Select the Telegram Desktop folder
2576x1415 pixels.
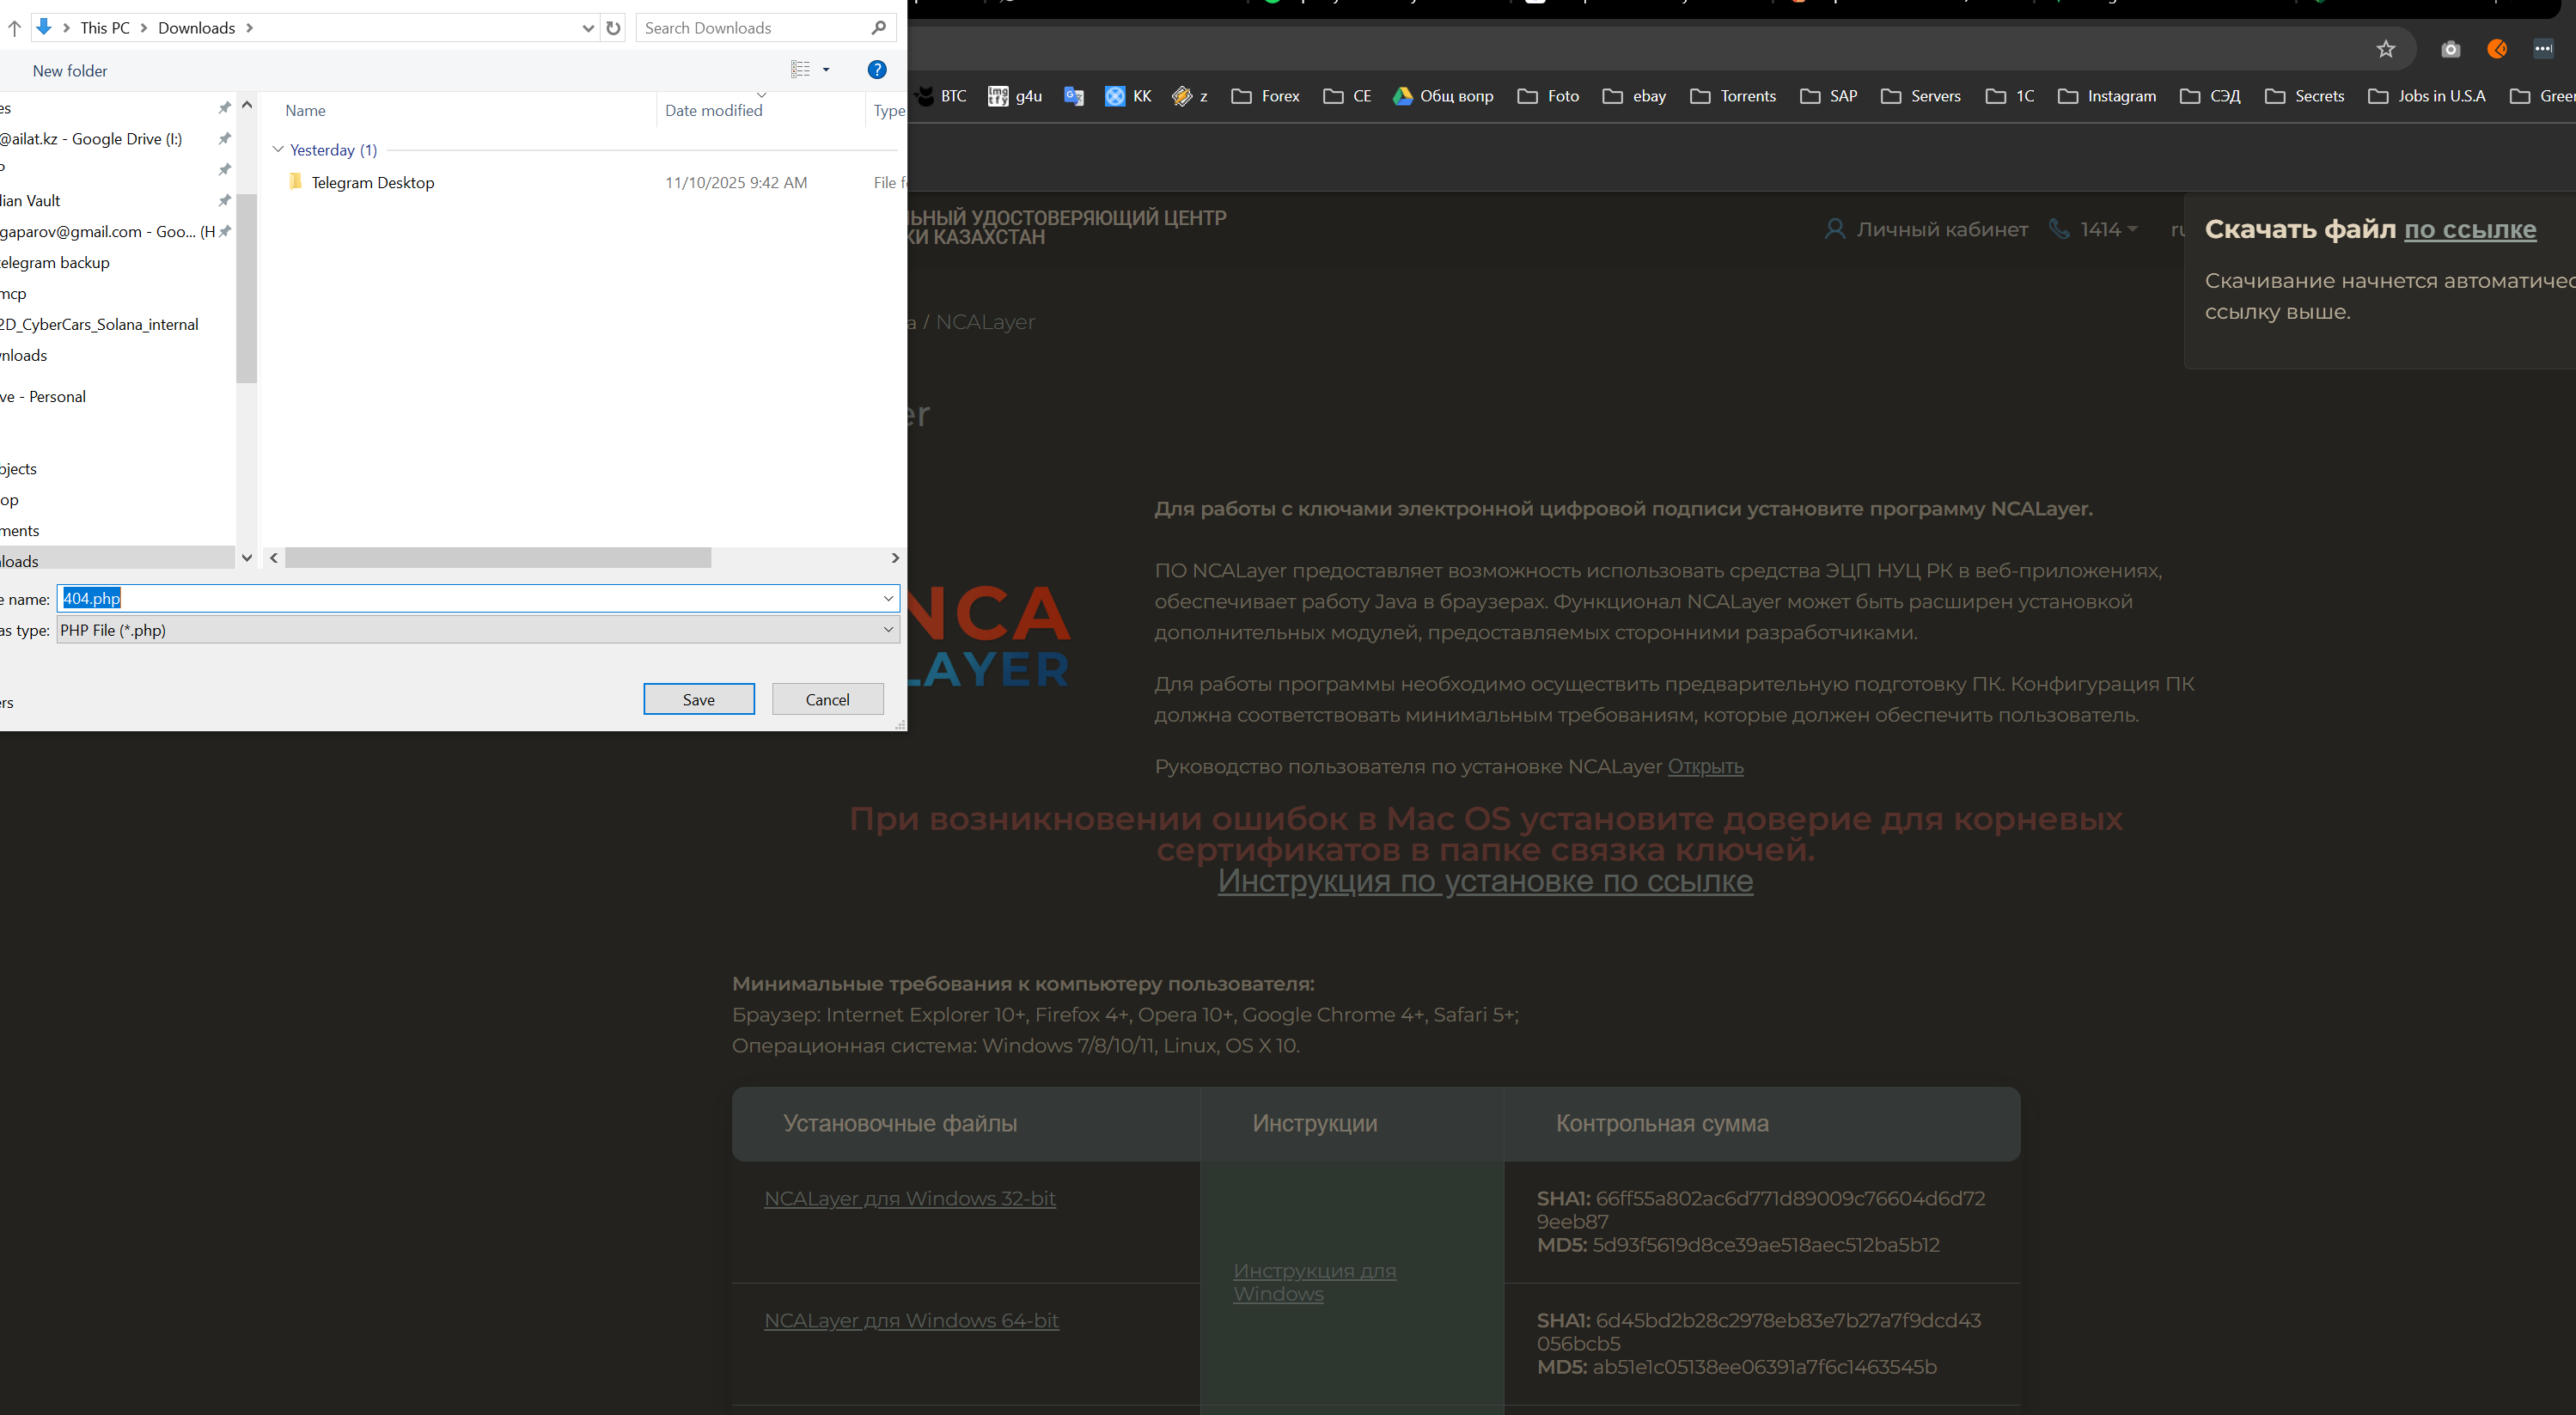372,183
